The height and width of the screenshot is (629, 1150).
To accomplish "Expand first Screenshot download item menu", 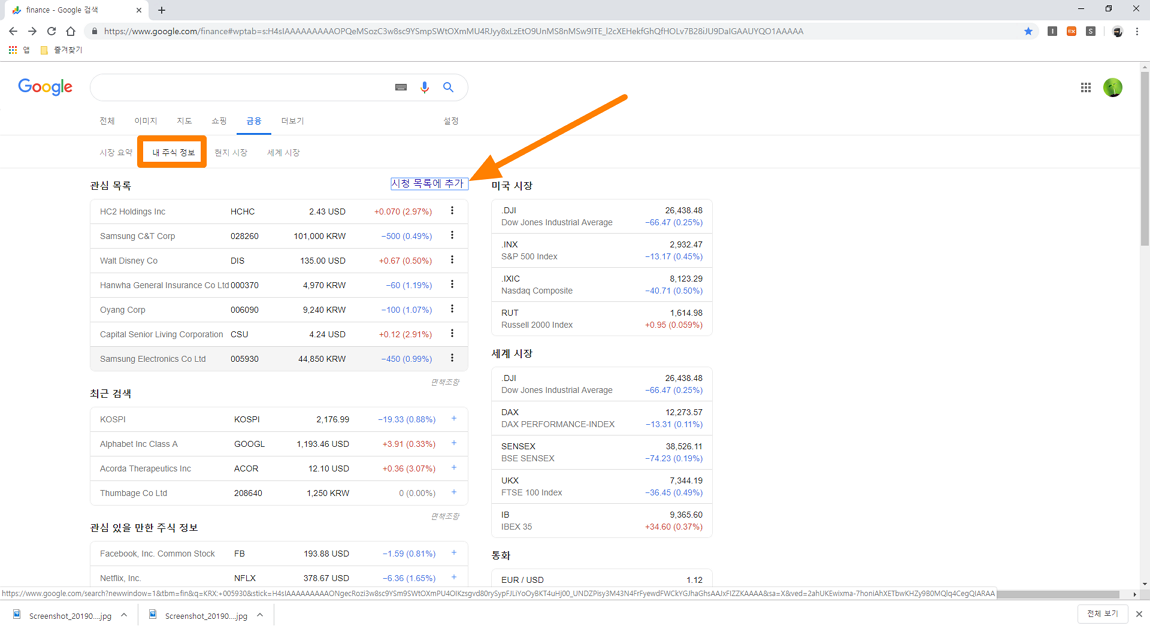I will coord(124,615).
